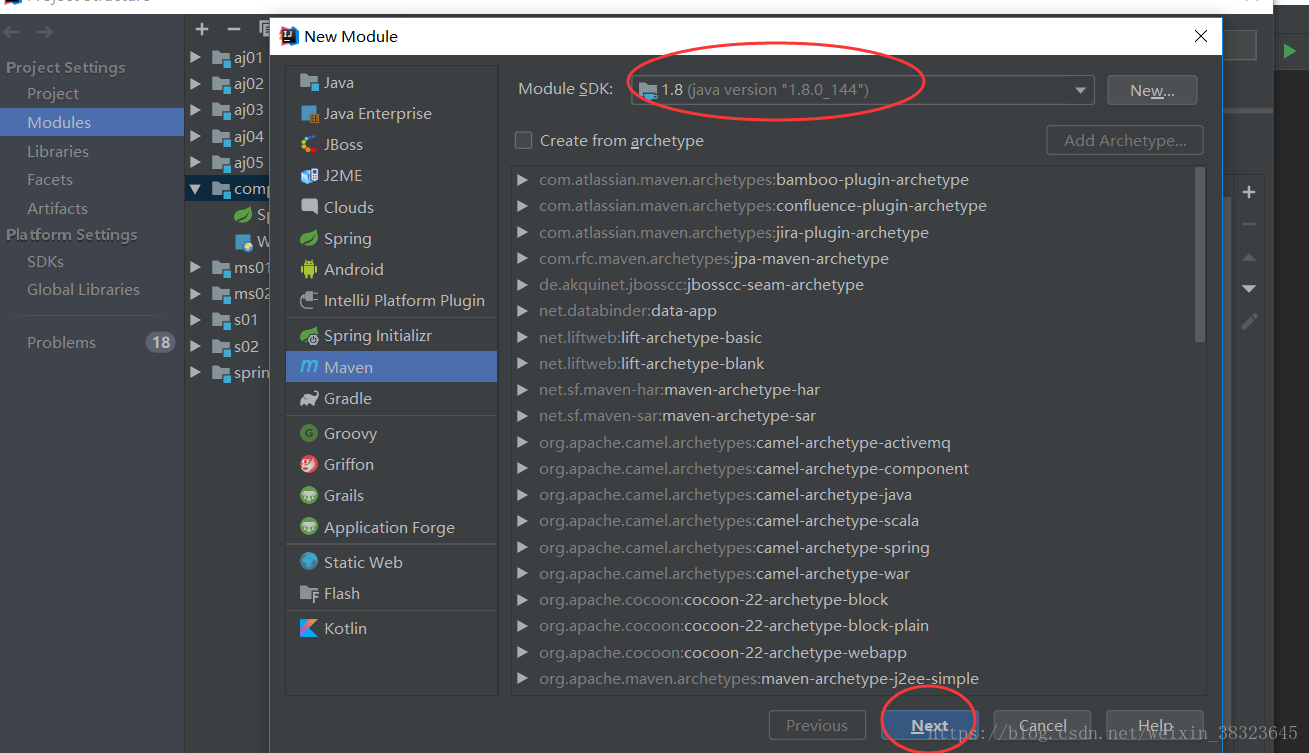Select Clouds module type
This screenshot has height=753, width=1309.
click(391, 207)
